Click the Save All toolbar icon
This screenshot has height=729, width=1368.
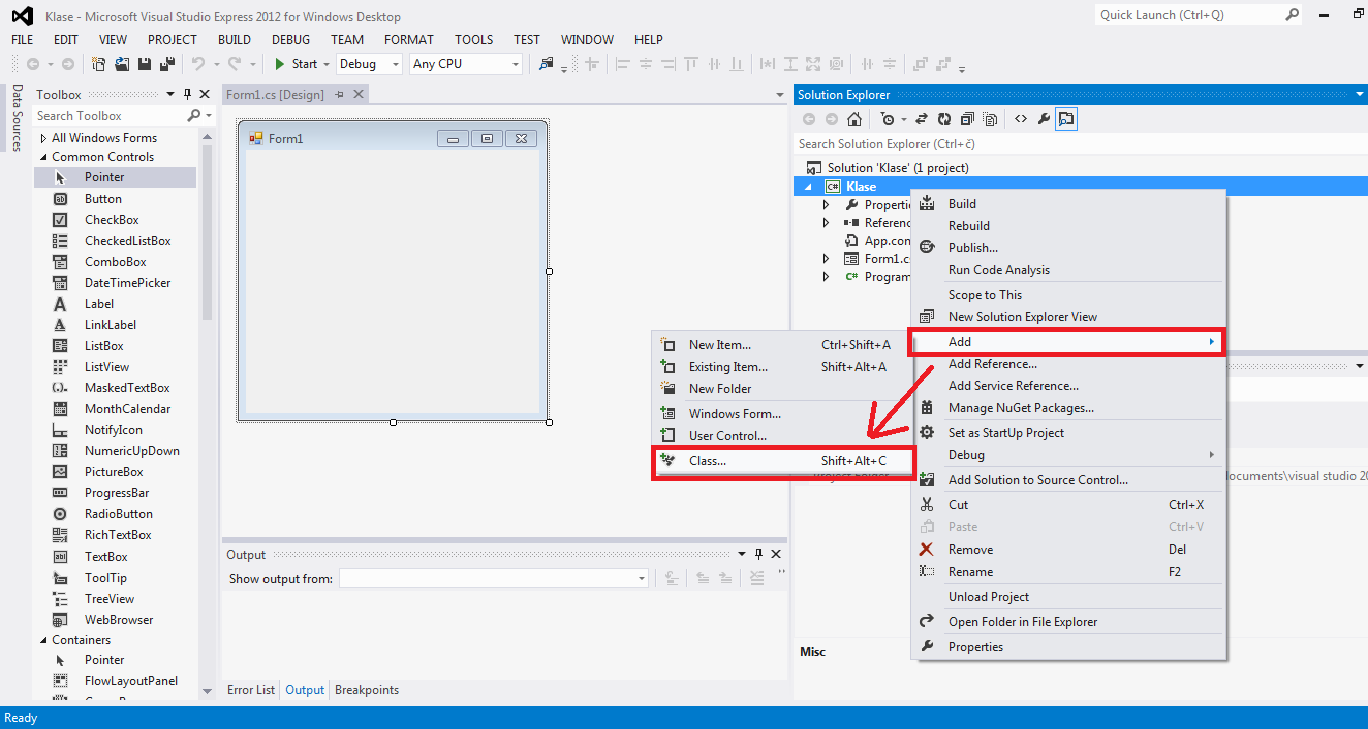coord(166,64)
